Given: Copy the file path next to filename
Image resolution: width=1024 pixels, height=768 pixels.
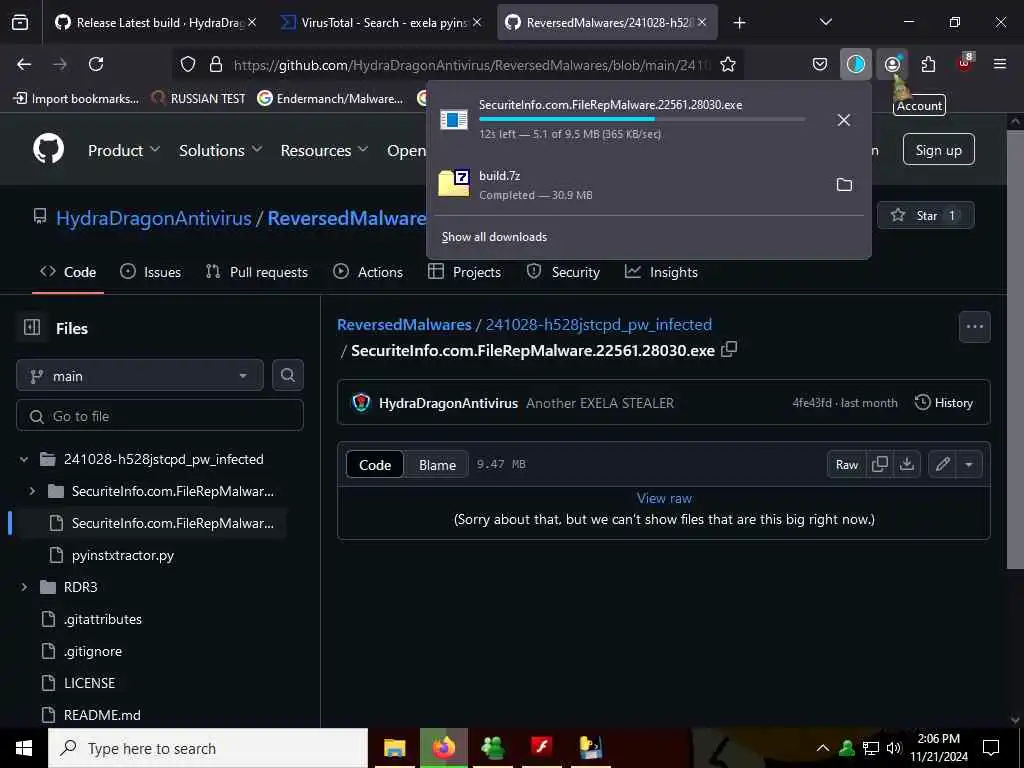Looking at the screenshot, I should tap(729, 350).
